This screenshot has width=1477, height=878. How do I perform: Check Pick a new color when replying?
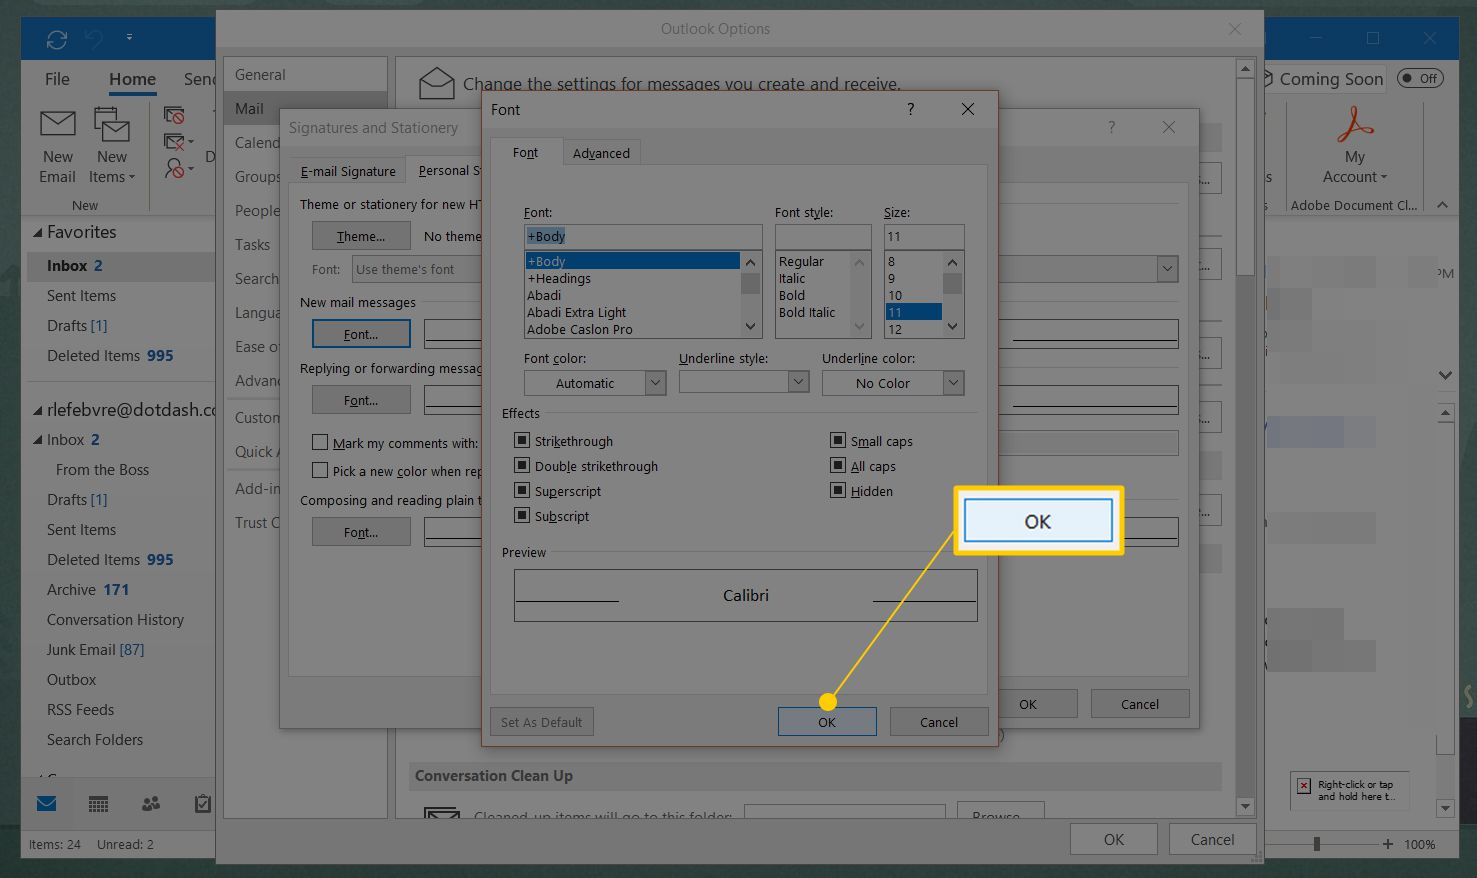tap(320, 470)
